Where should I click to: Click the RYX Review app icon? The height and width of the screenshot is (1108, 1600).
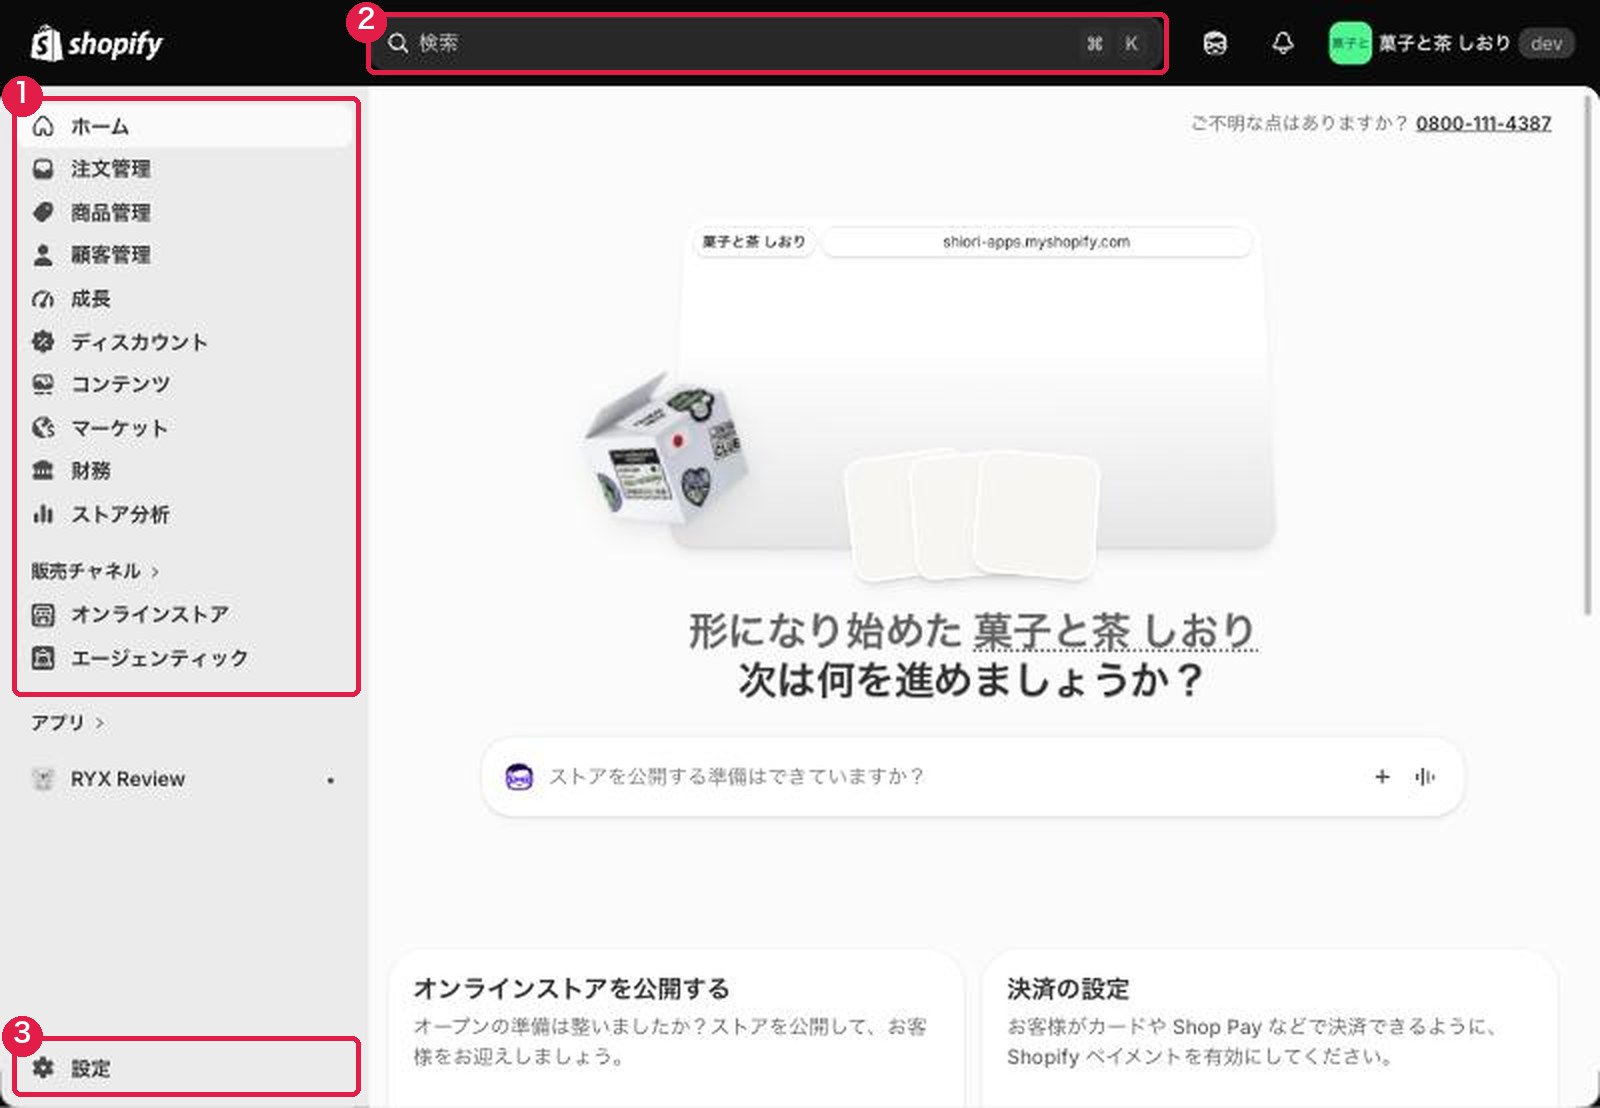click(43, 779)
